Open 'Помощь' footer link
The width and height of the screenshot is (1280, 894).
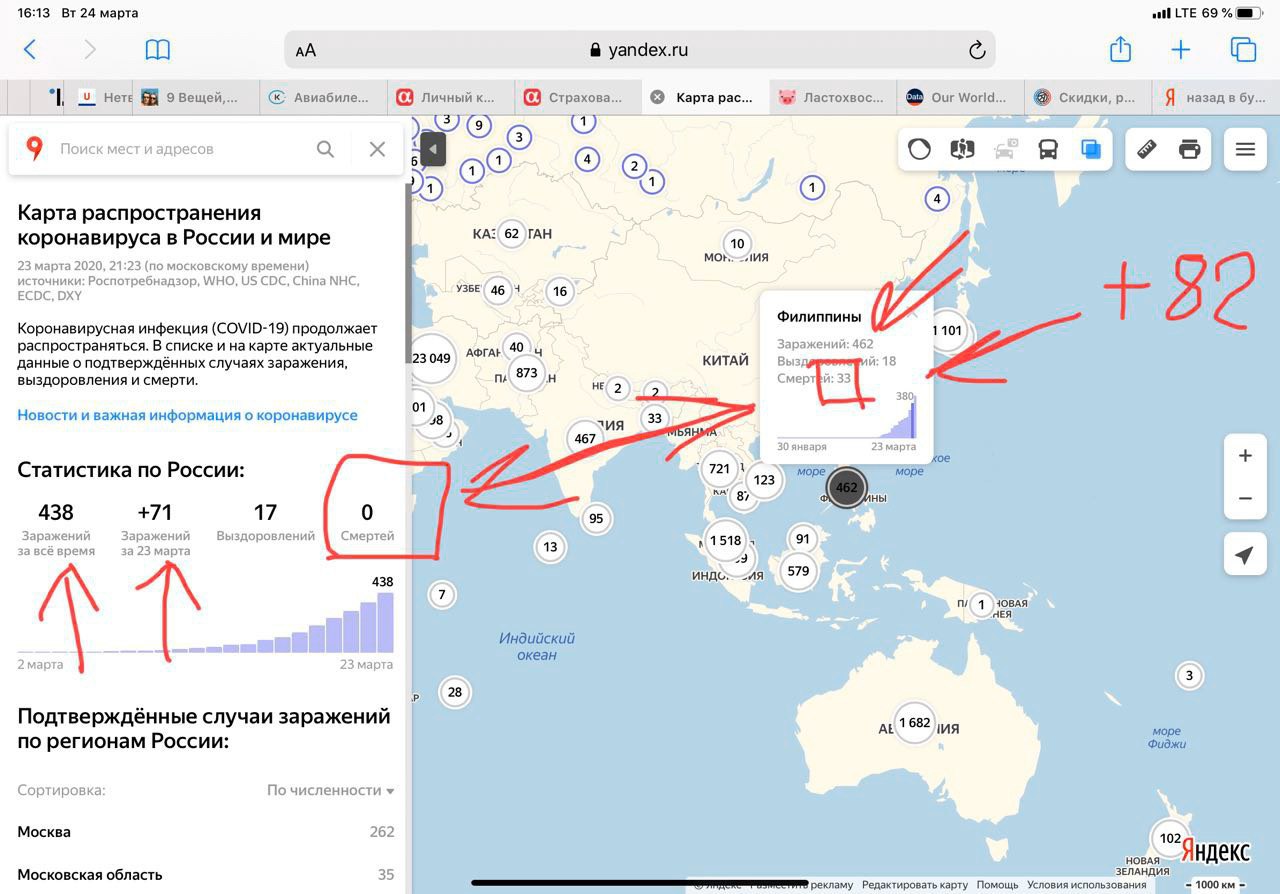click(x=997, y=885)
